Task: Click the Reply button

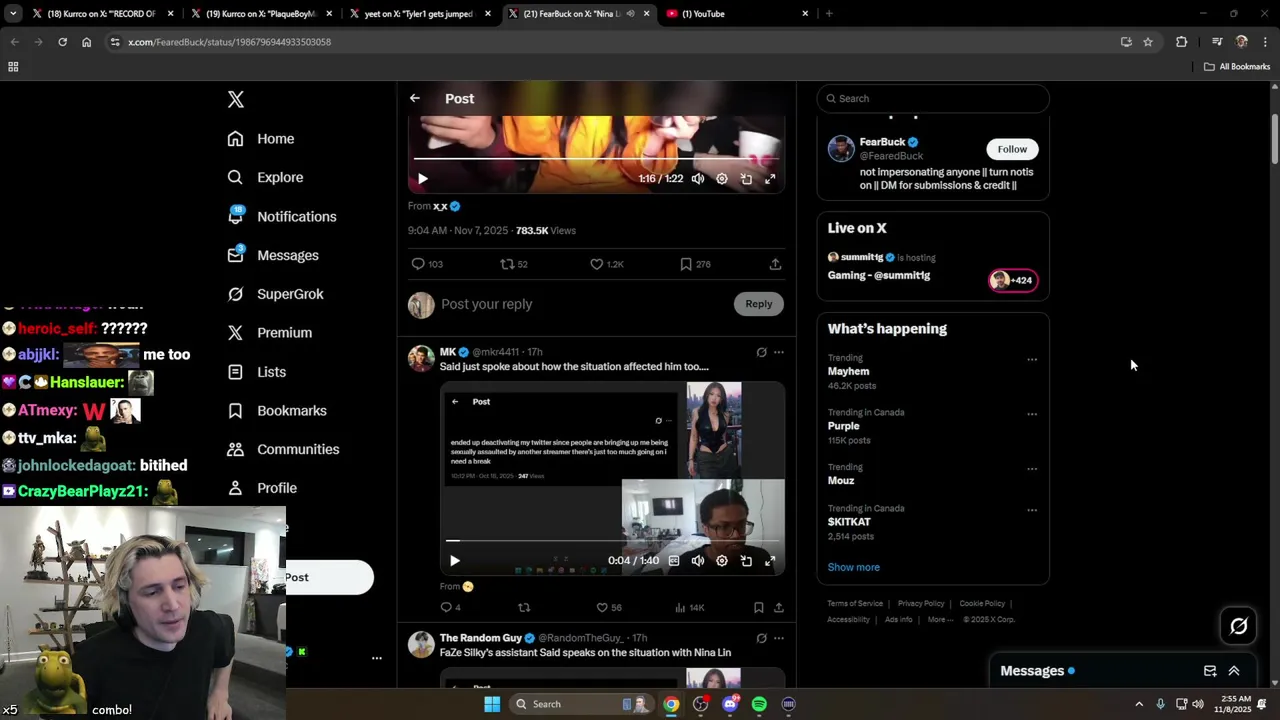Action: 759,304
